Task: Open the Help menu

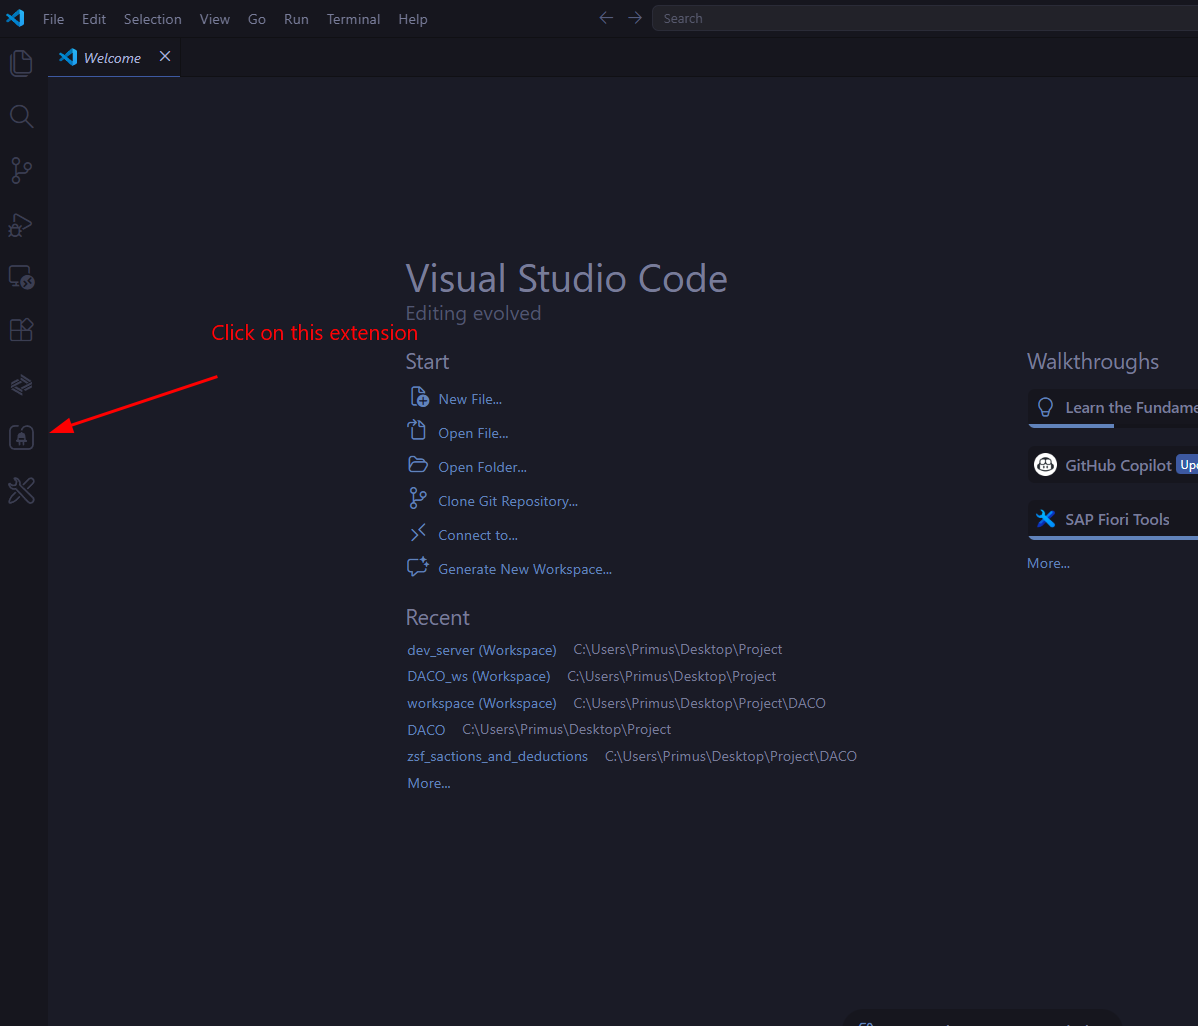Action: pyautogui.click(x=413, y=19)
